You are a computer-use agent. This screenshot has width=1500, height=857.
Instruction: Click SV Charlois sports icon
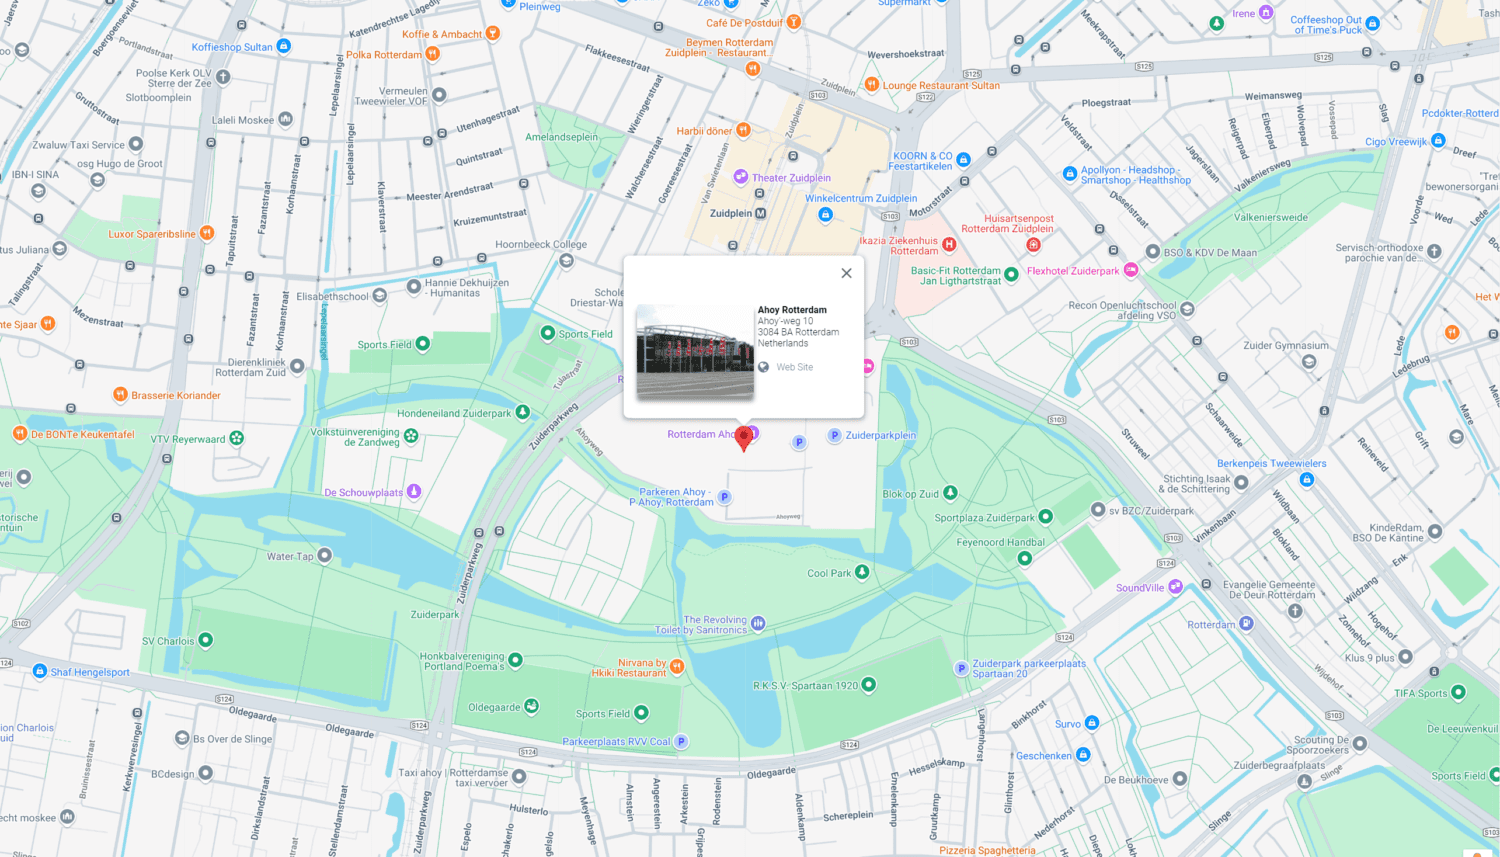[x=205, y=640]
